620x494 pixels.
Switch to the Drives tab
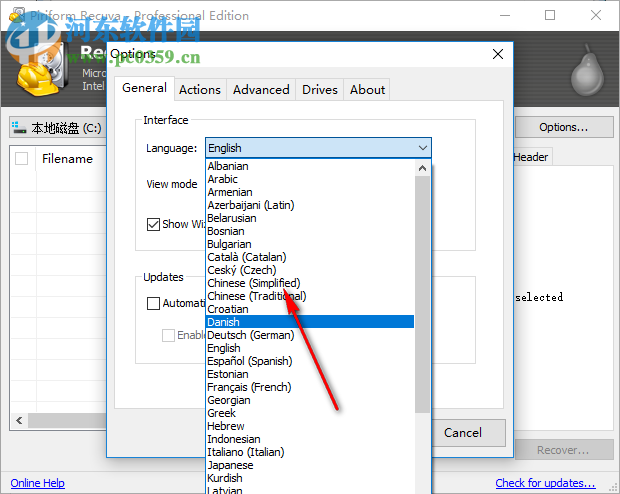tap(319, 90)
